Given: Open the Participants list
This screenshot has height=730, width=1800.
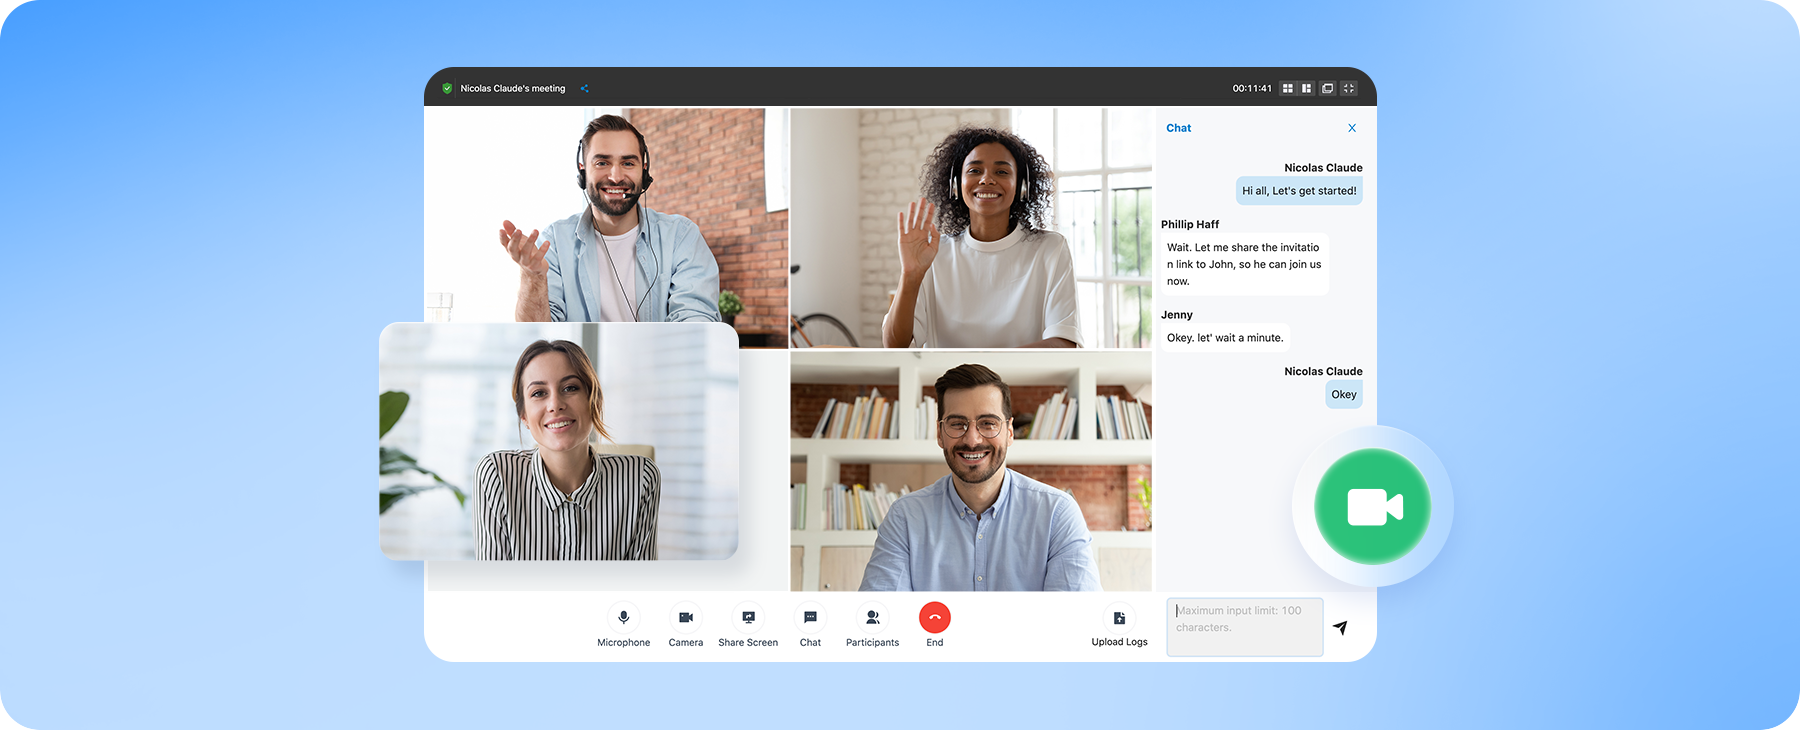Looking at the screenshot, I should point(872,618).
